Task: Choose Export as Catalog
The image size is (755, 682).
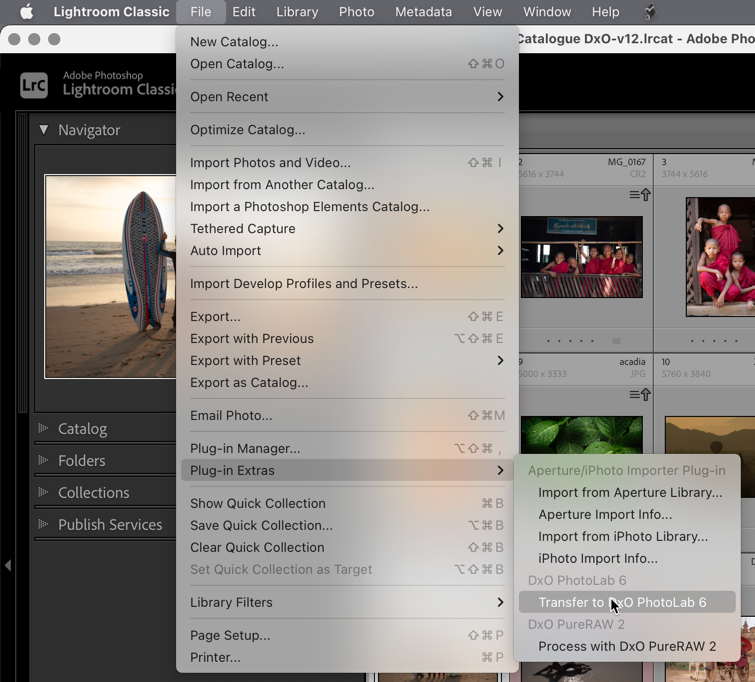Action: [x=347, y=383]
